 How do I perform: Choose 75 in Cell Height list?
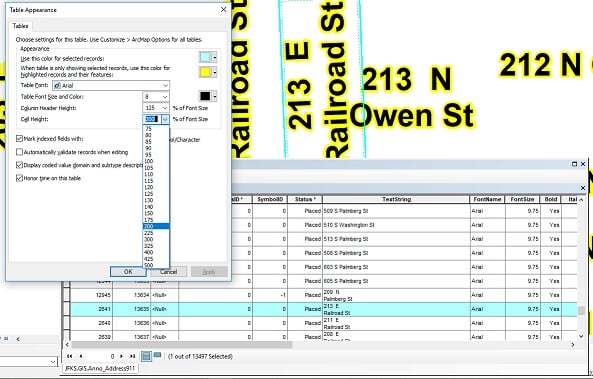click(156, 129)
